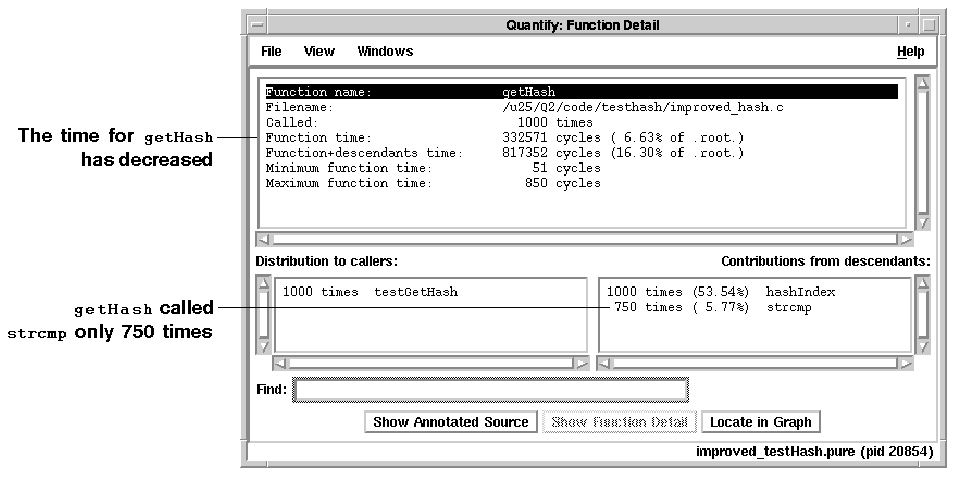Select testGetHash caller entry
The image size is (960, 478).
tap(370, 292)
